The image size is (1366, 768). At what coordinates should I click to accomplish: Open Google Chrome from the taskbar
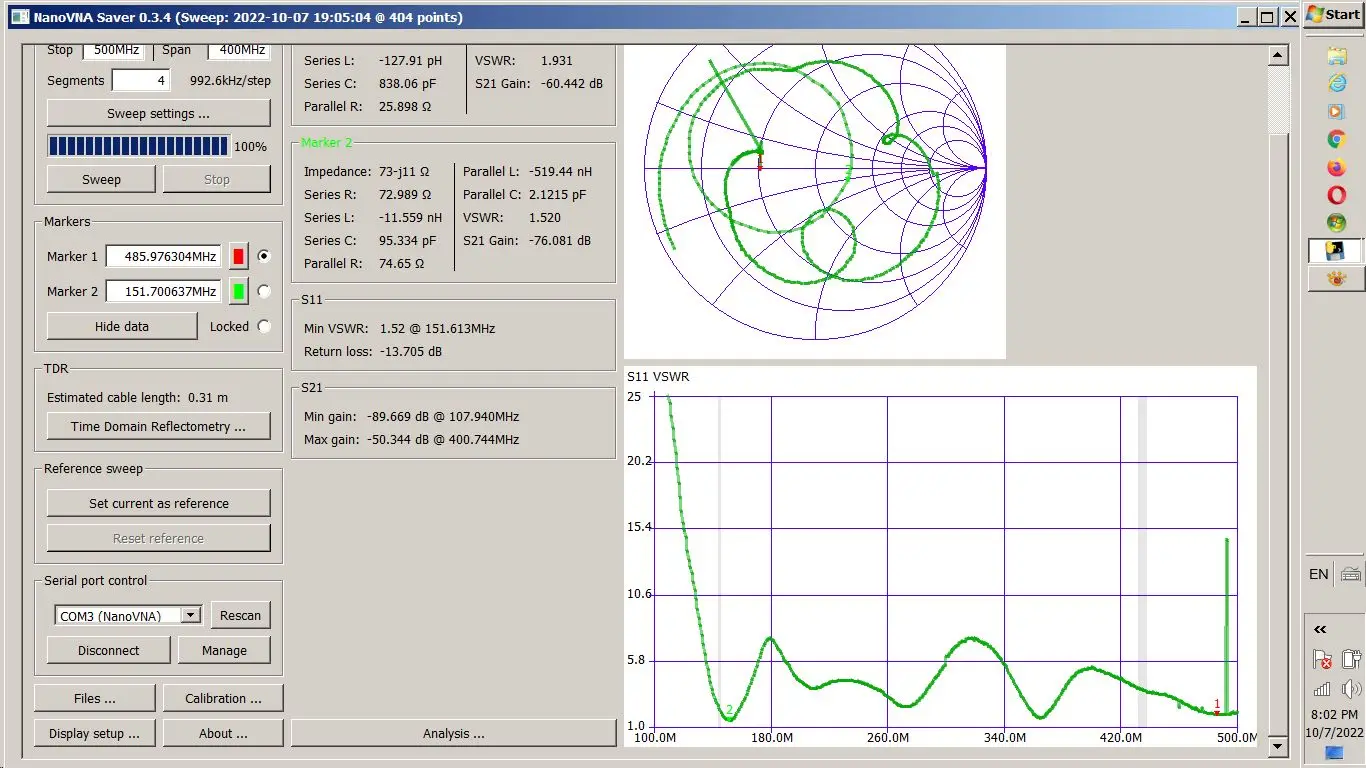tap(1335, 139)
